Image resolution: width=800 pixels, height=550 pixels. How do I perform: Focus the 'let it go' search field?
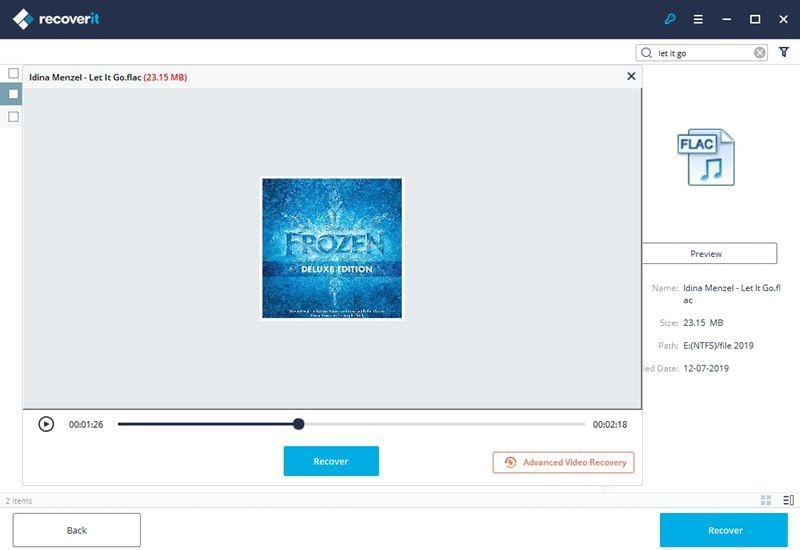pos(704,53)
